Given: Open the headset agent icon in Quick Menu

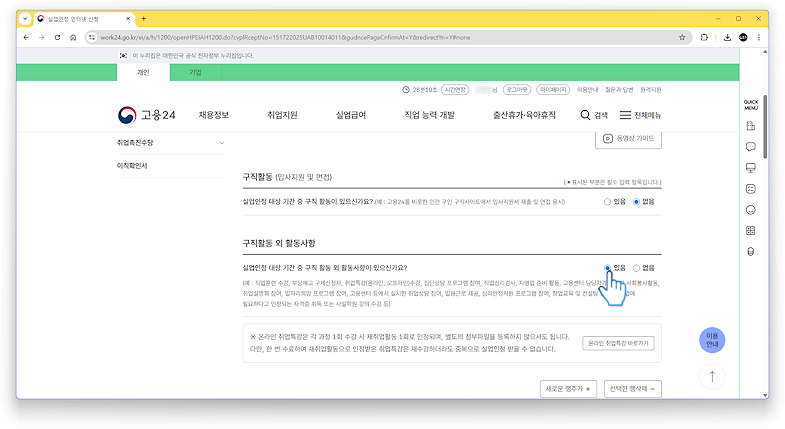Looking at the screenshot, I should click(x=750, y=252).
